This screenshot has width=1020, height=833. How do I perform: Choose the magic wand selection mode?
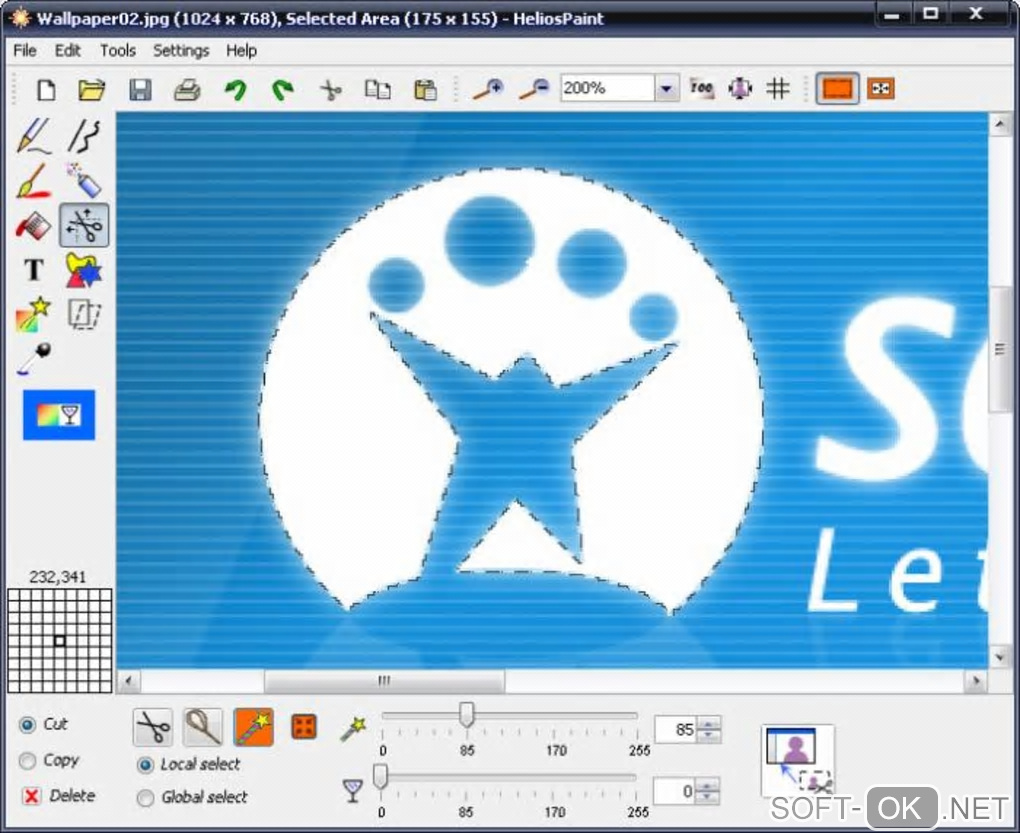coord(254,727)
